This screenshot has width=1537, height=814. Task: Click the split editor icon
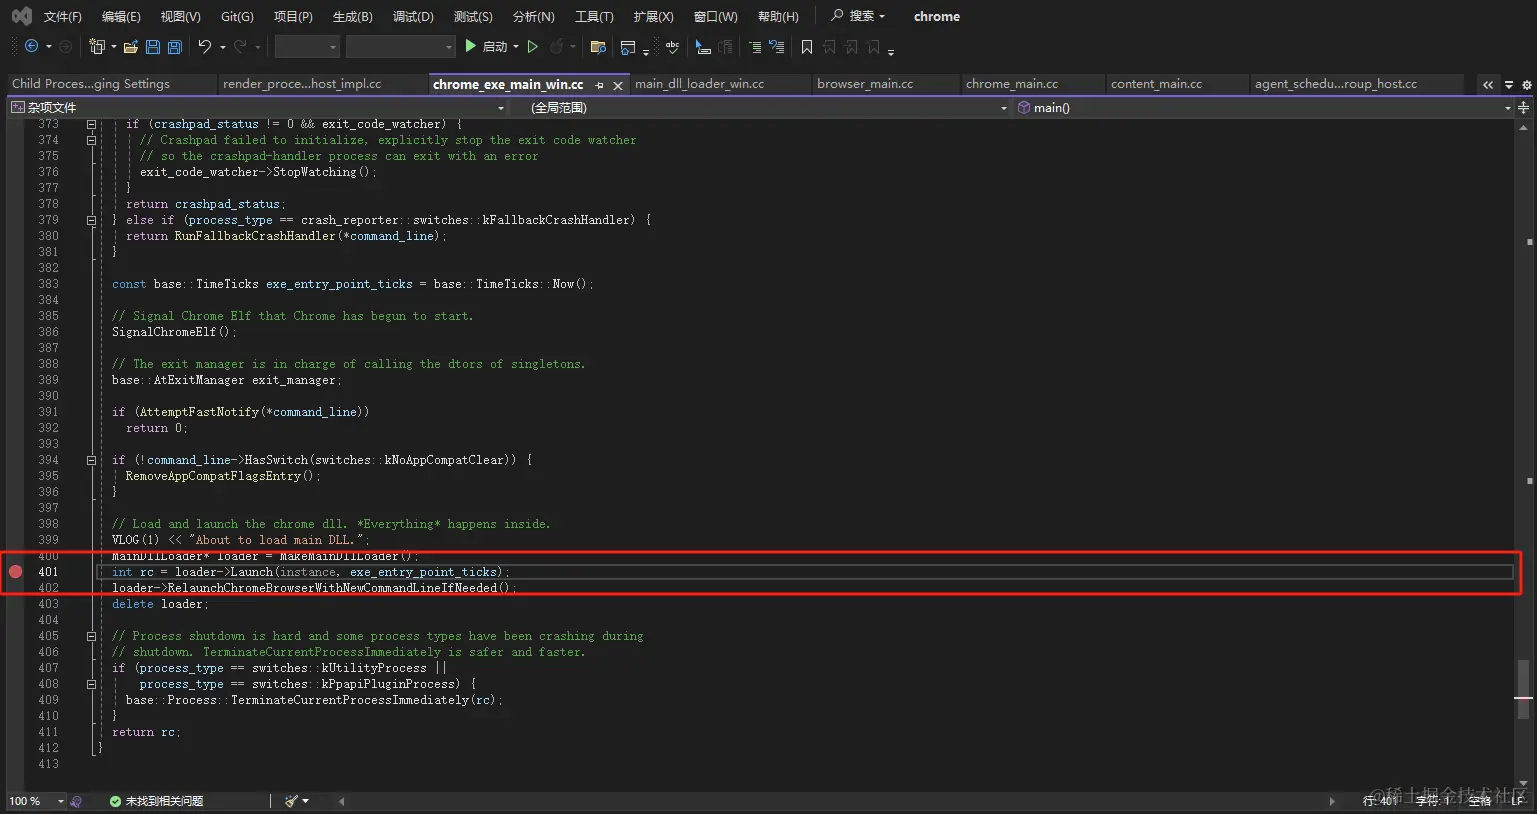pos(1524,108)
